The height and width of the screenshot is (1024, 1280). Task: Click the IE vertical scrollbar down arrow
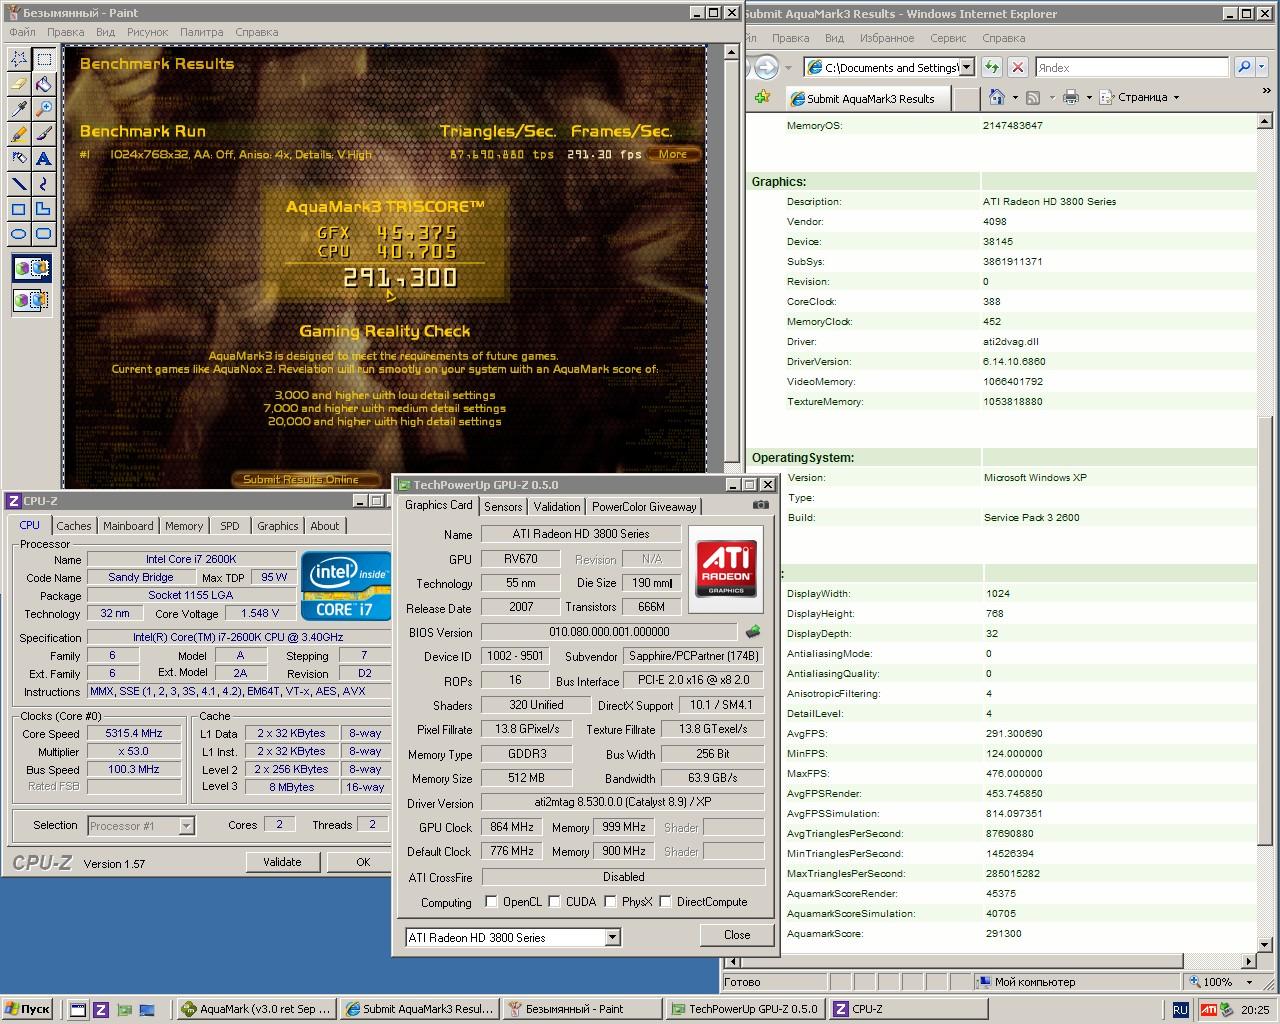pos(1266,944)
